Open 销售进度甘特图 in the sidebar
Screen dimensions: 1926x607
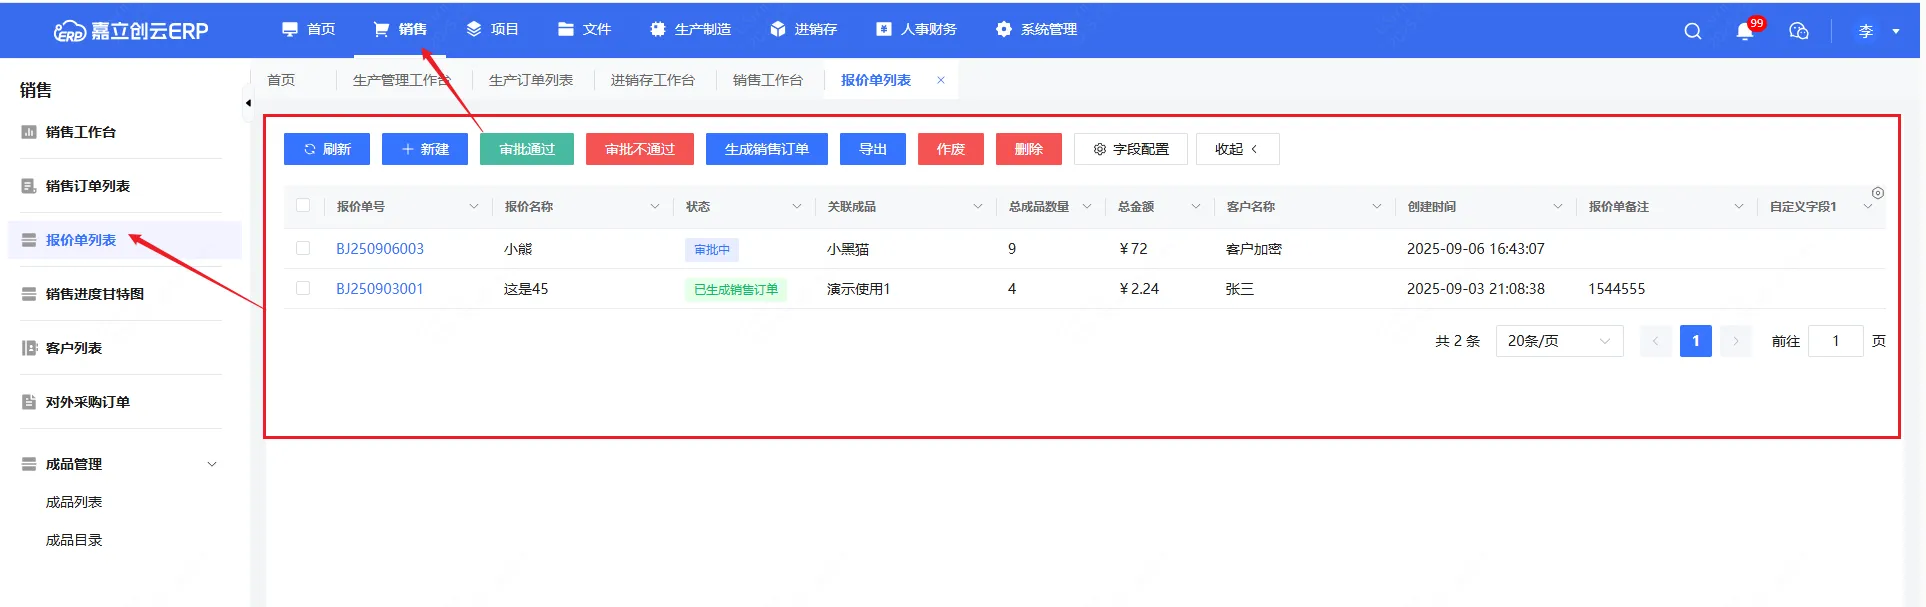pyautogui.click(x=94, y=294)
